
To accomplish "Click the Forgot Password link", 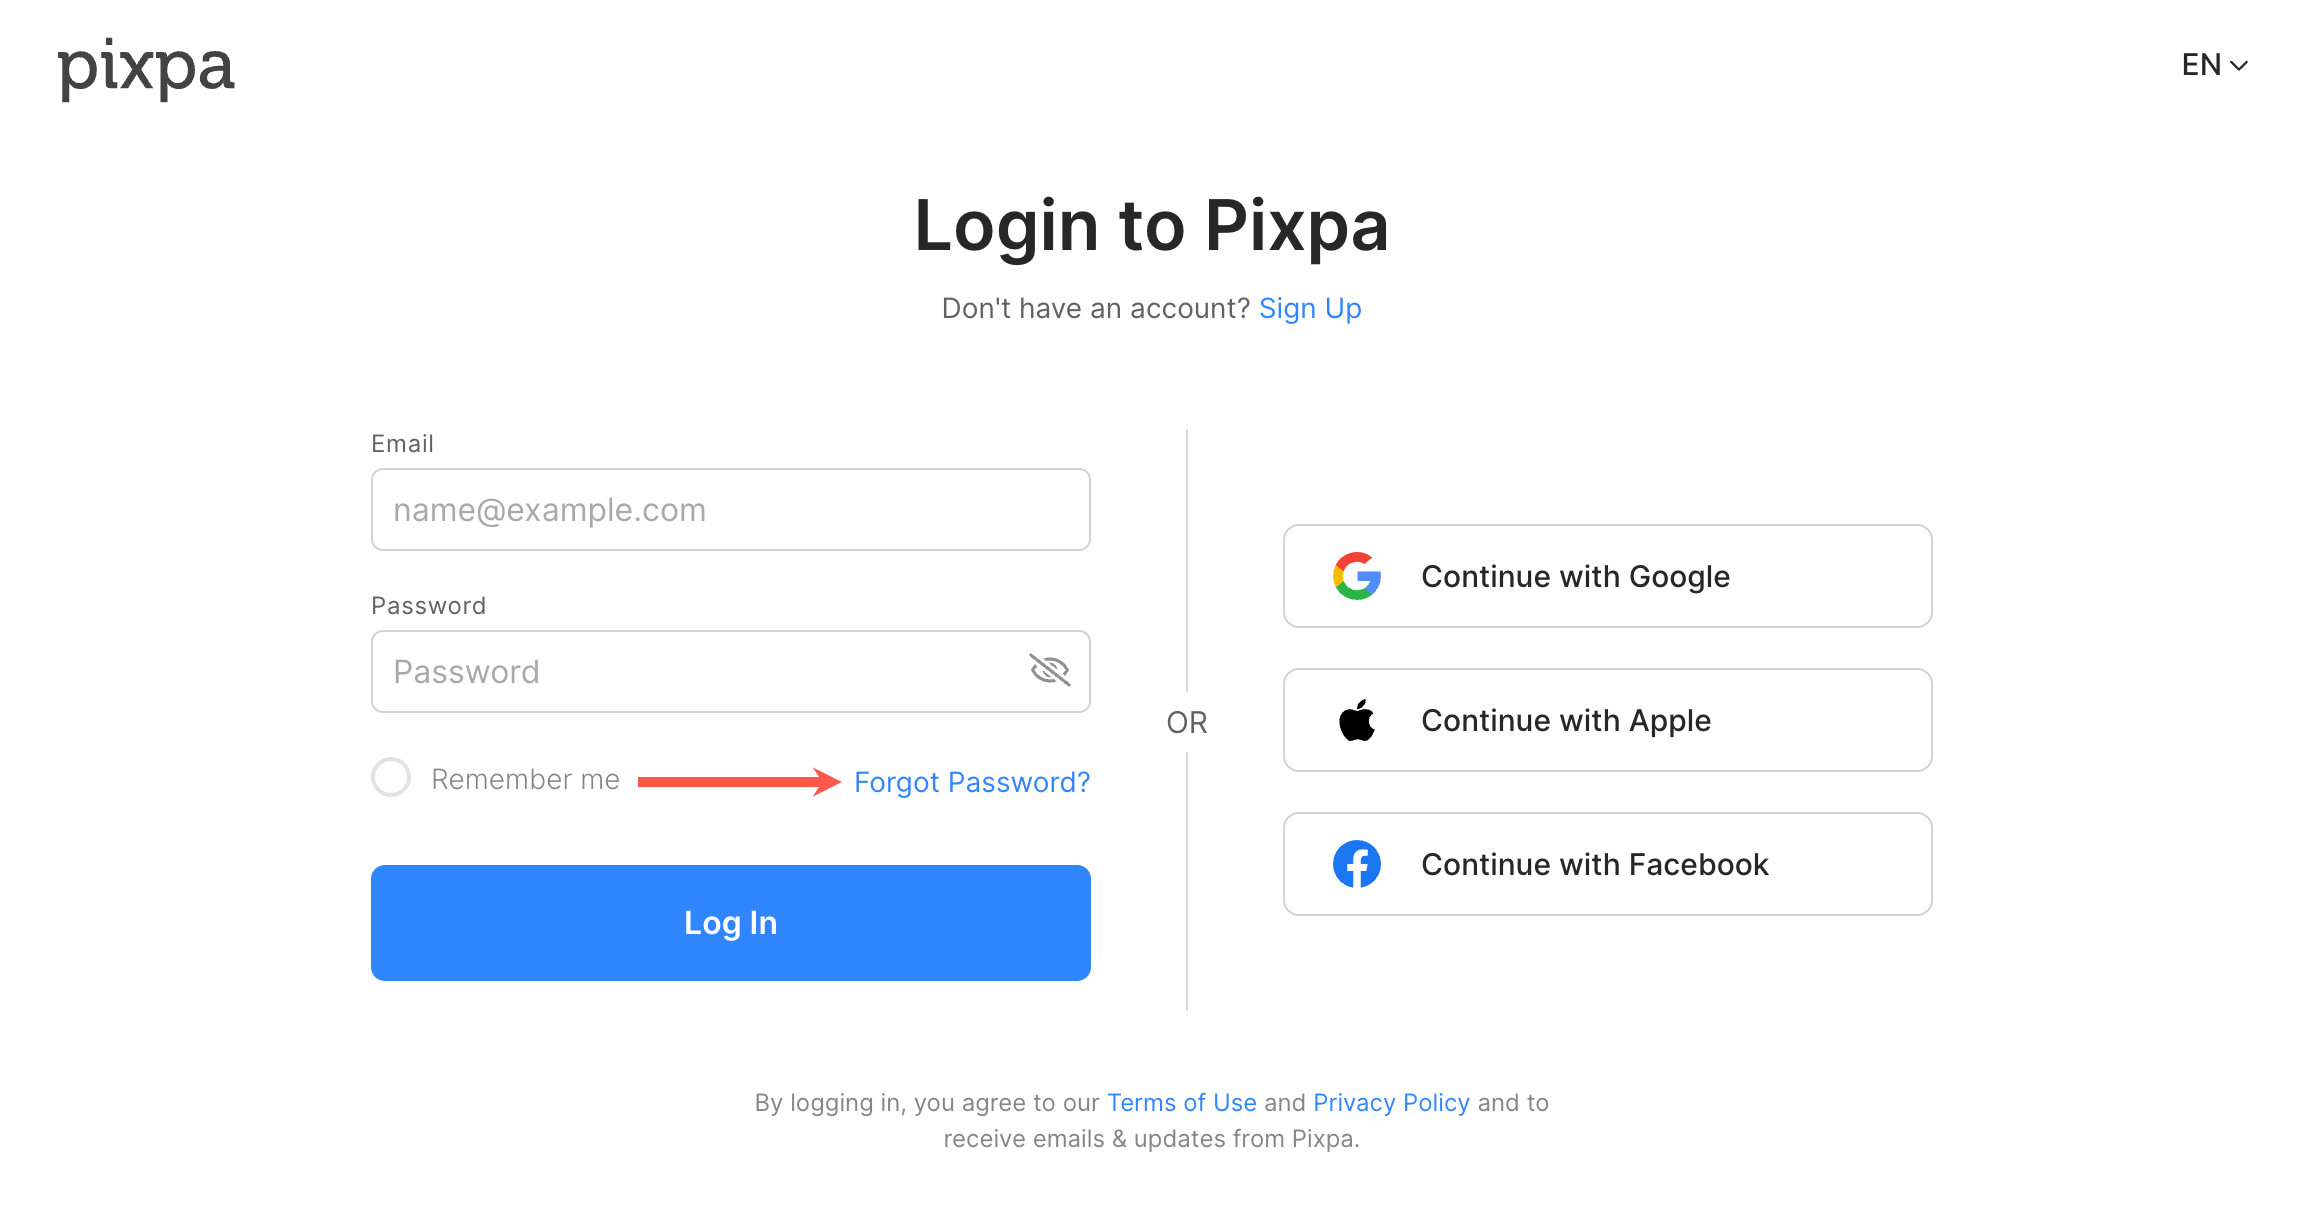I will (x=971, y=782).
